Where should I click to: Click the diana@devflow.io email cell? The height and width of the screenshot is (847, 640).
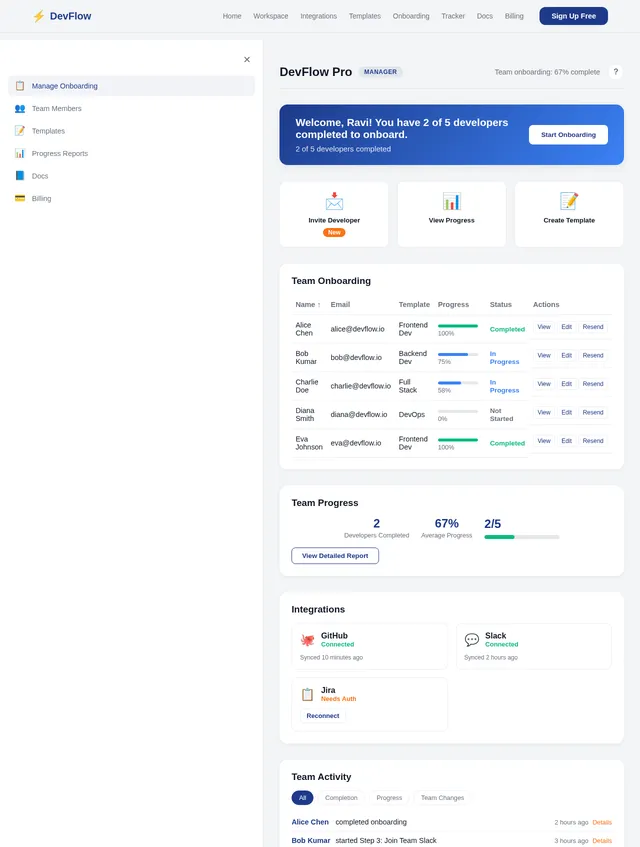pyautogui.click(x=359, y=414)
